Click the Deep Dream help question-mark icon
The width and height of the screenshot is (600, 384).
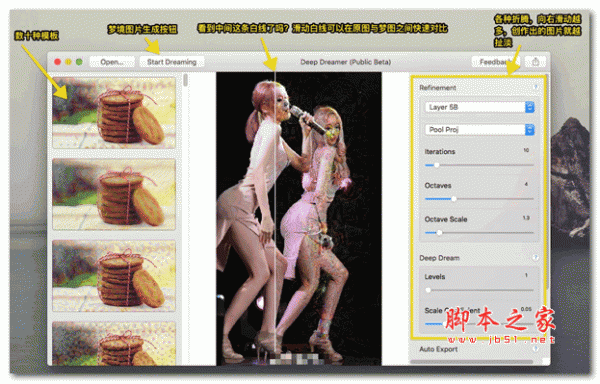point(536,258)
